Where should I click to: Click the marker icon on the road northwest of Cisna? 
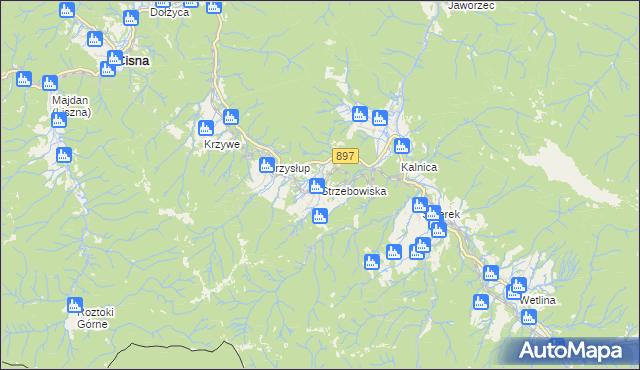click(x=95, y=40)
